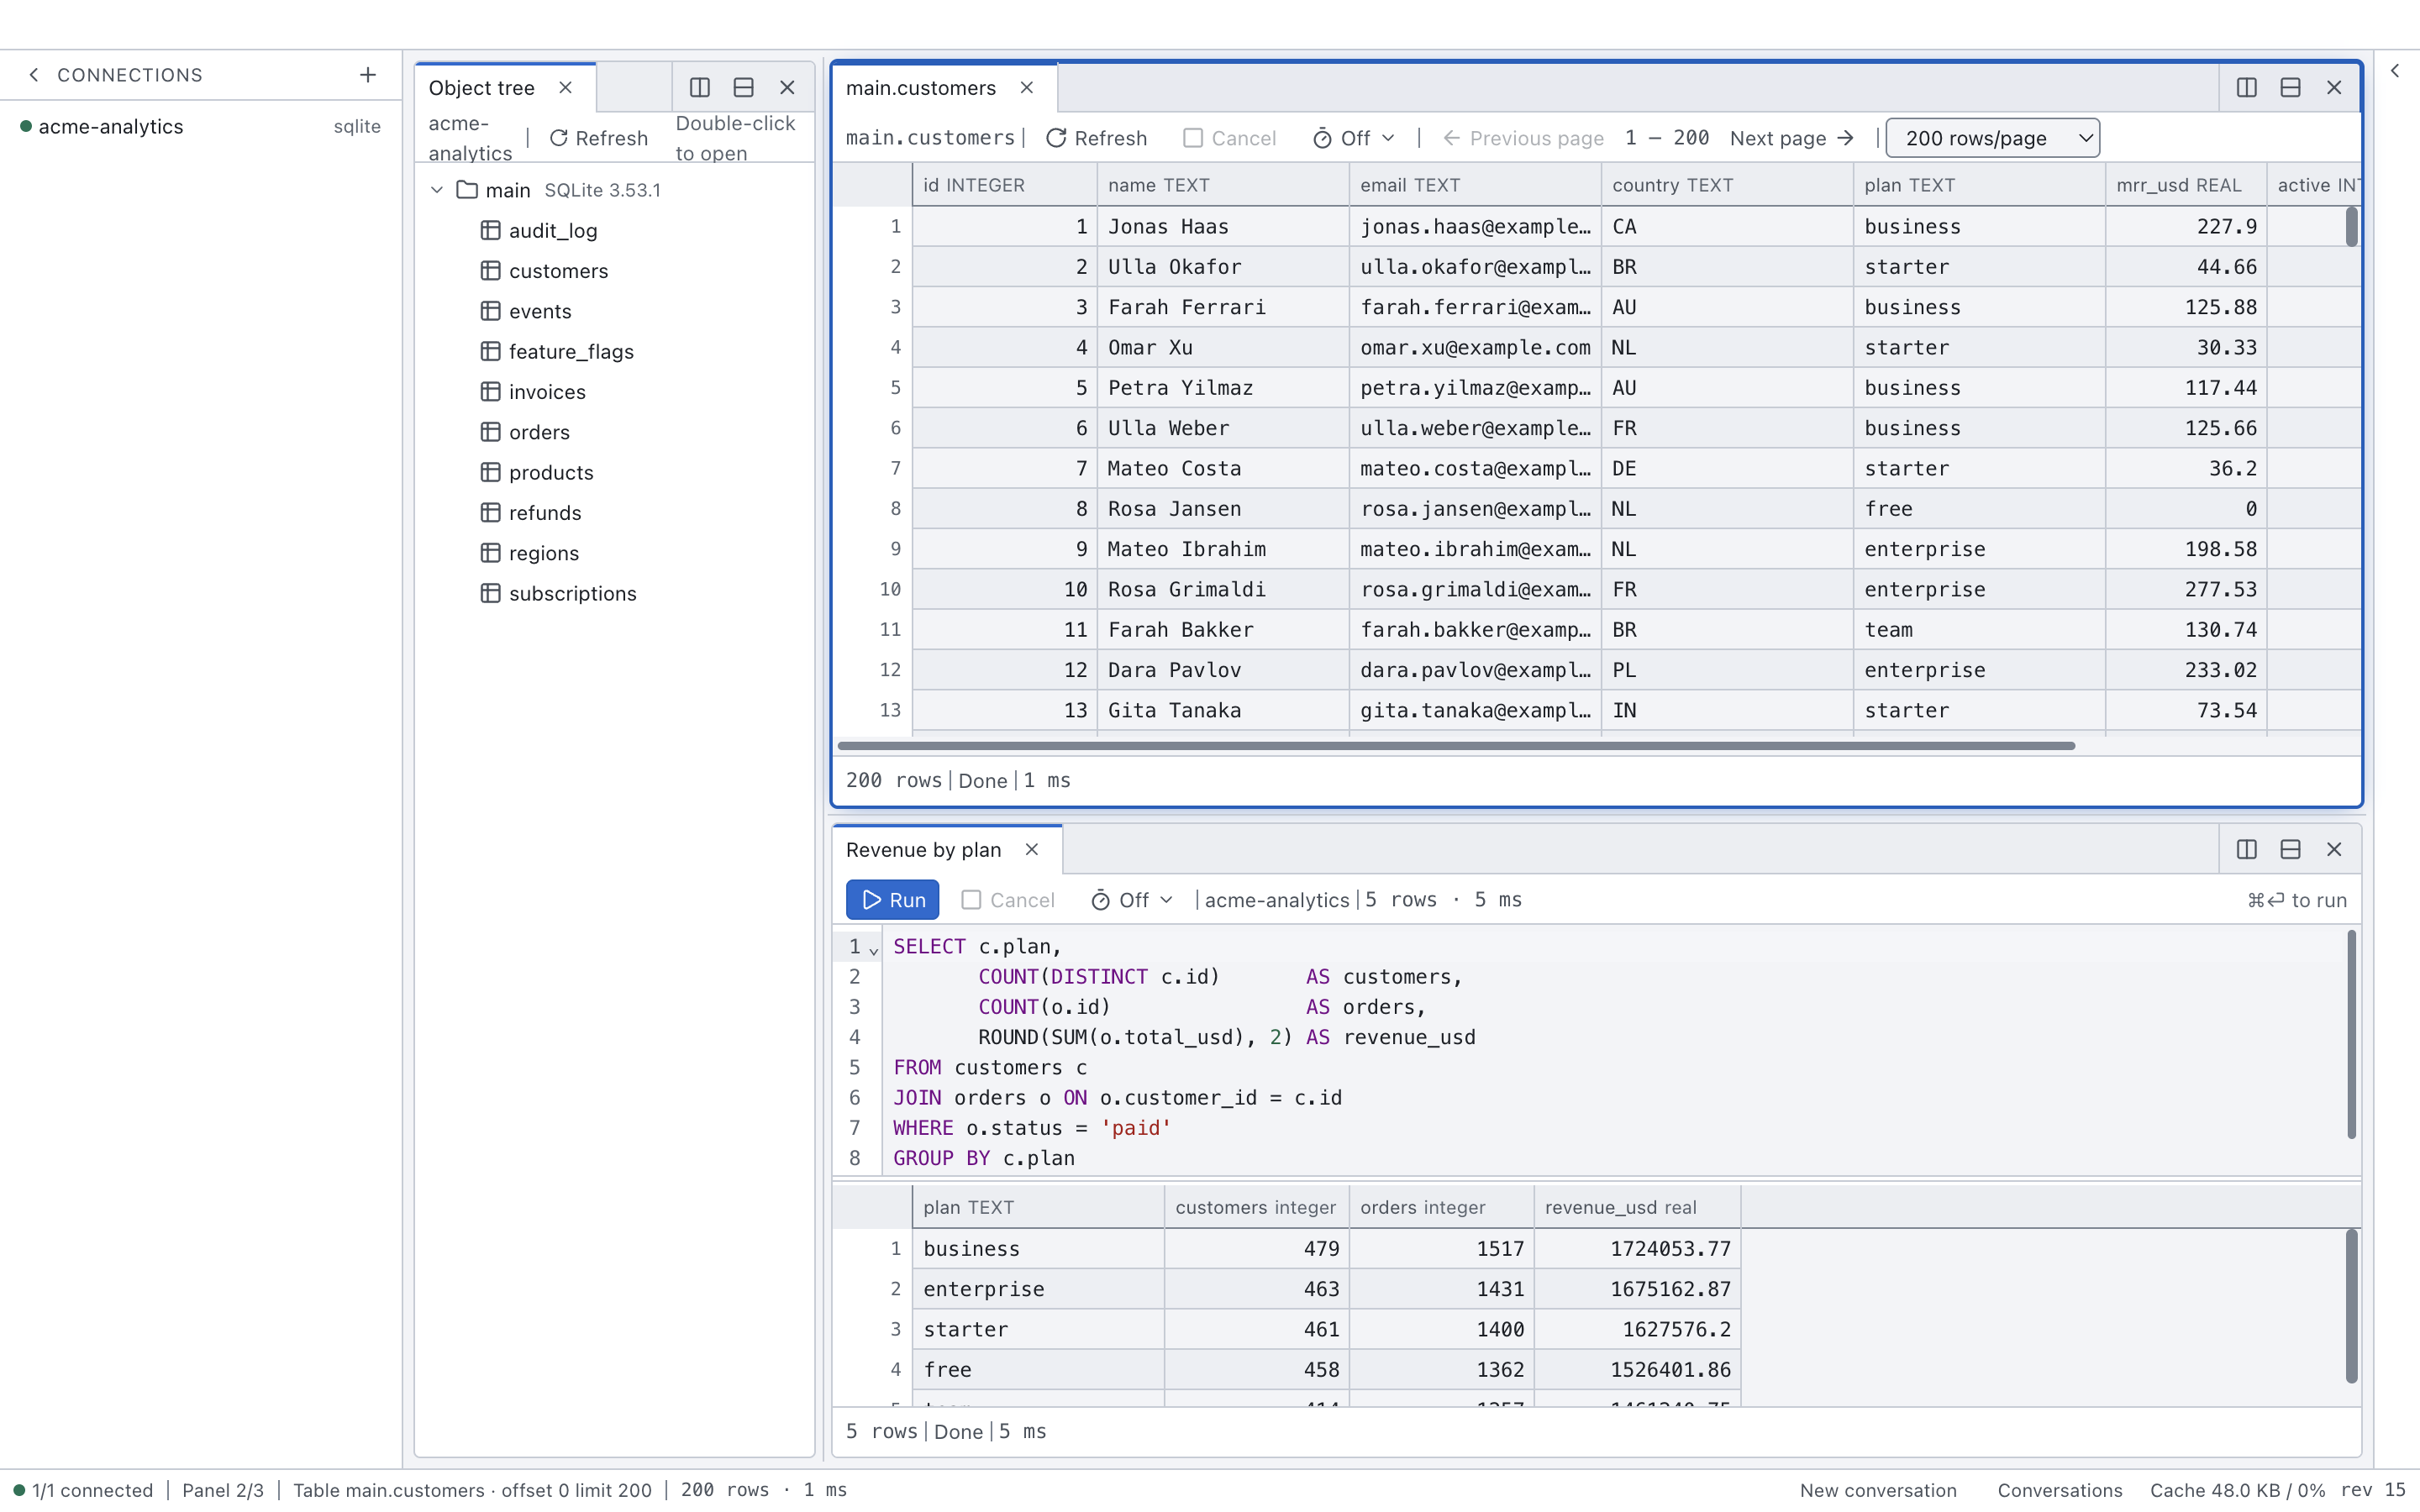Click the disabled Previous page button

coord(1523,139)
